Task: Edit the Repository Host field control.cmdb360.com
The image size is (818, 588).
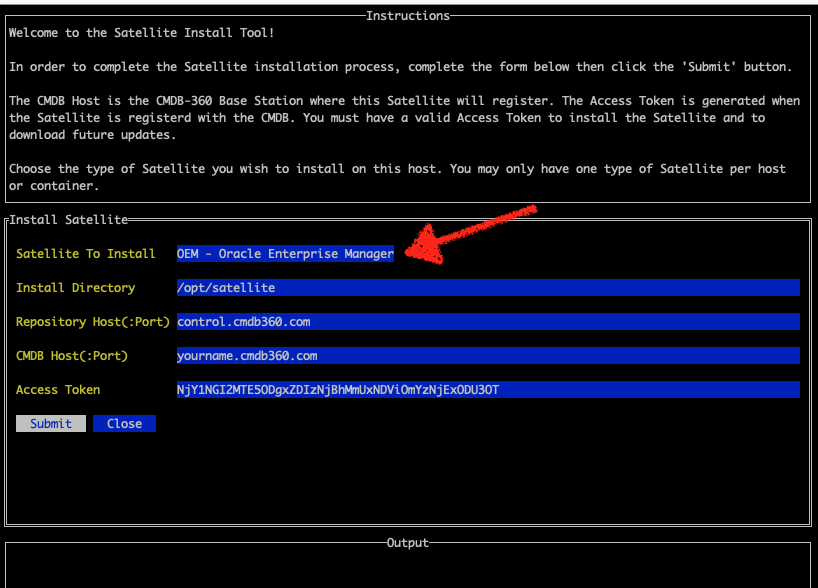Action: [488, 321]
